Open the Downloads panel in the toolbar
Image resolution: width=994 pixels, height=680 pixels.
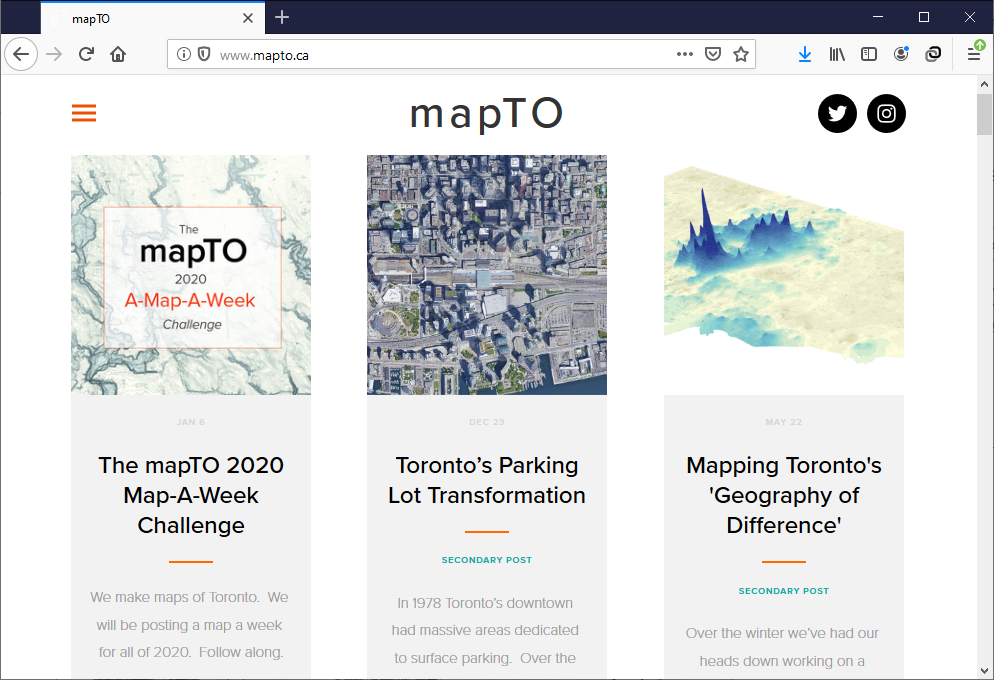click(805, 53)
